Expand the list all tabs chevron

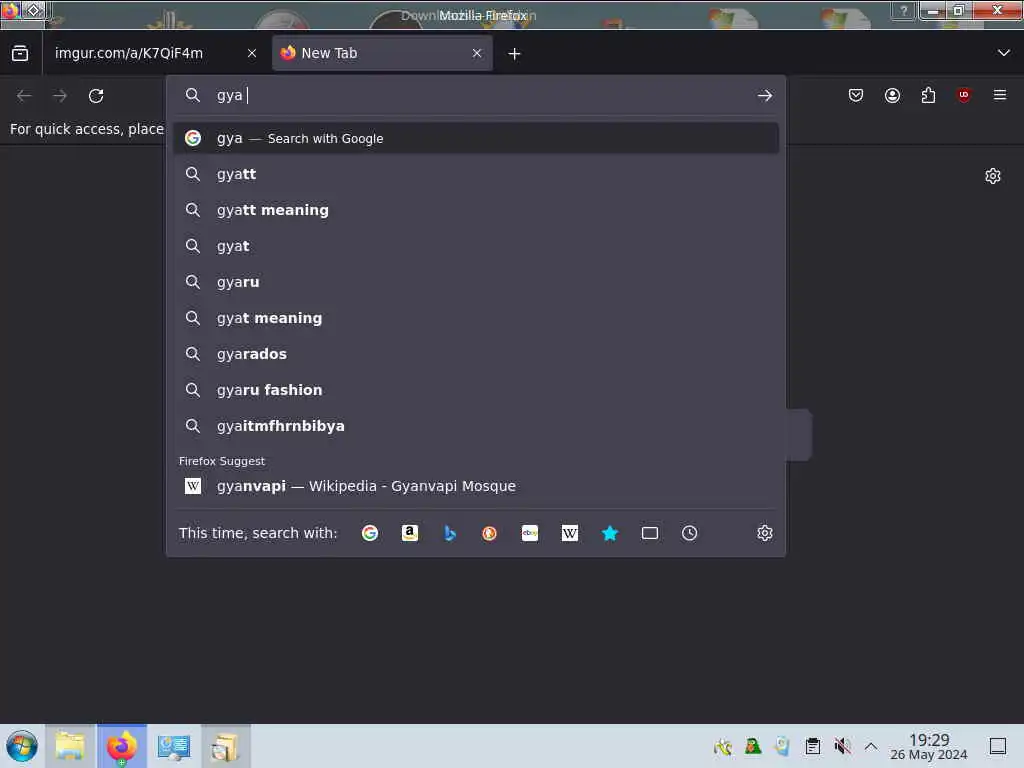1004,54
